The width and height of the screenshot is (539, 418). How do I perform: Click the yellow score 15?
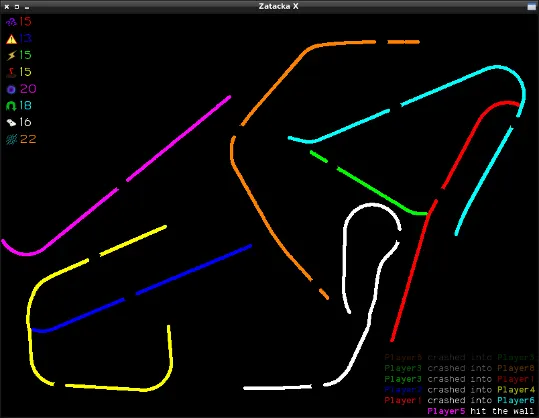click(25, 72)
